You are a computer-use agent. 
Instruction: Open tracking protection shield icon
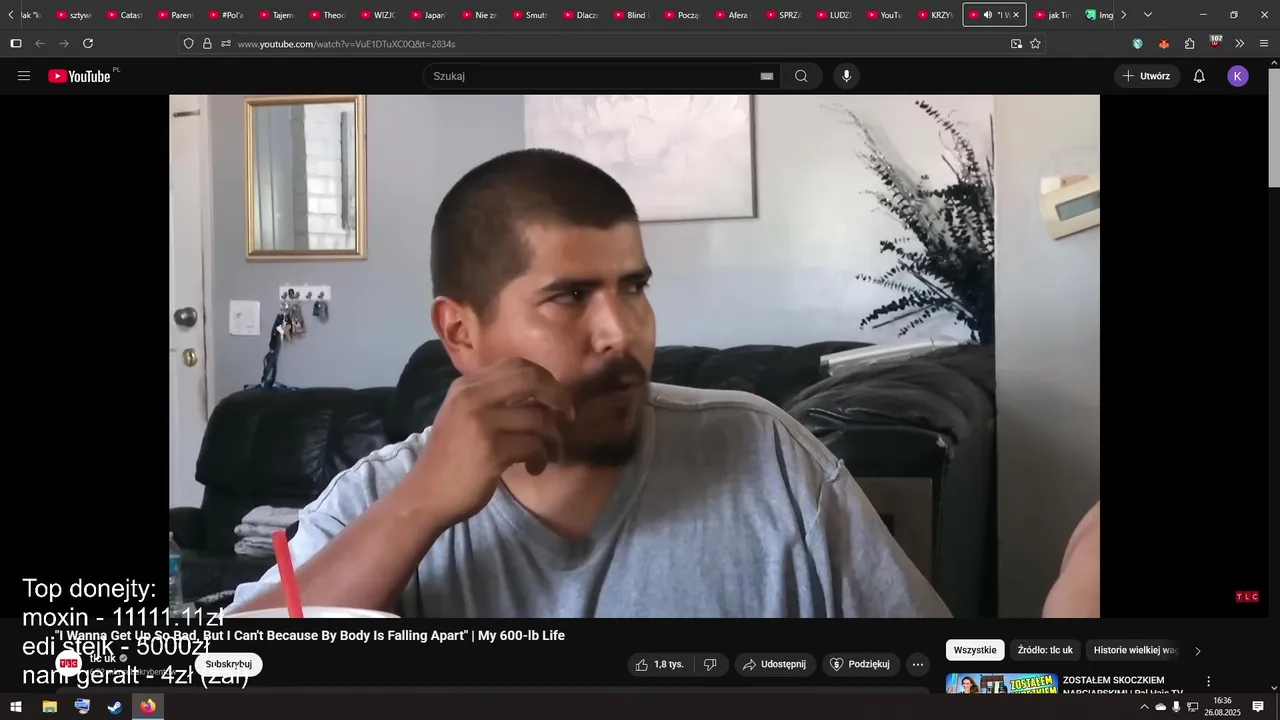point(188,44)
